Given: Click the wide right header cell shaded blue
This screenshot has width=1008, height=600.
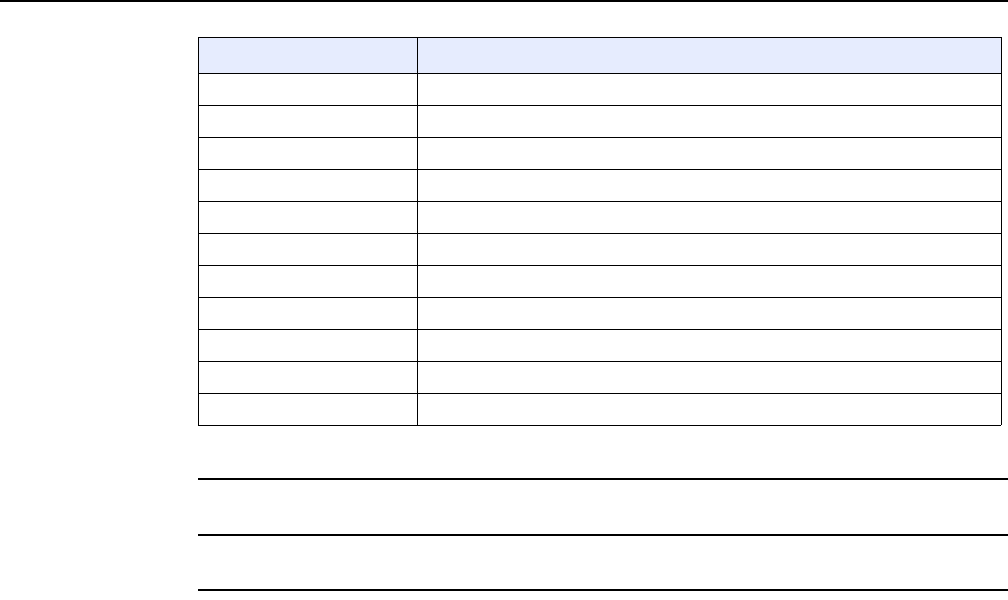Looking at the screenshot, I should (709, 55).
